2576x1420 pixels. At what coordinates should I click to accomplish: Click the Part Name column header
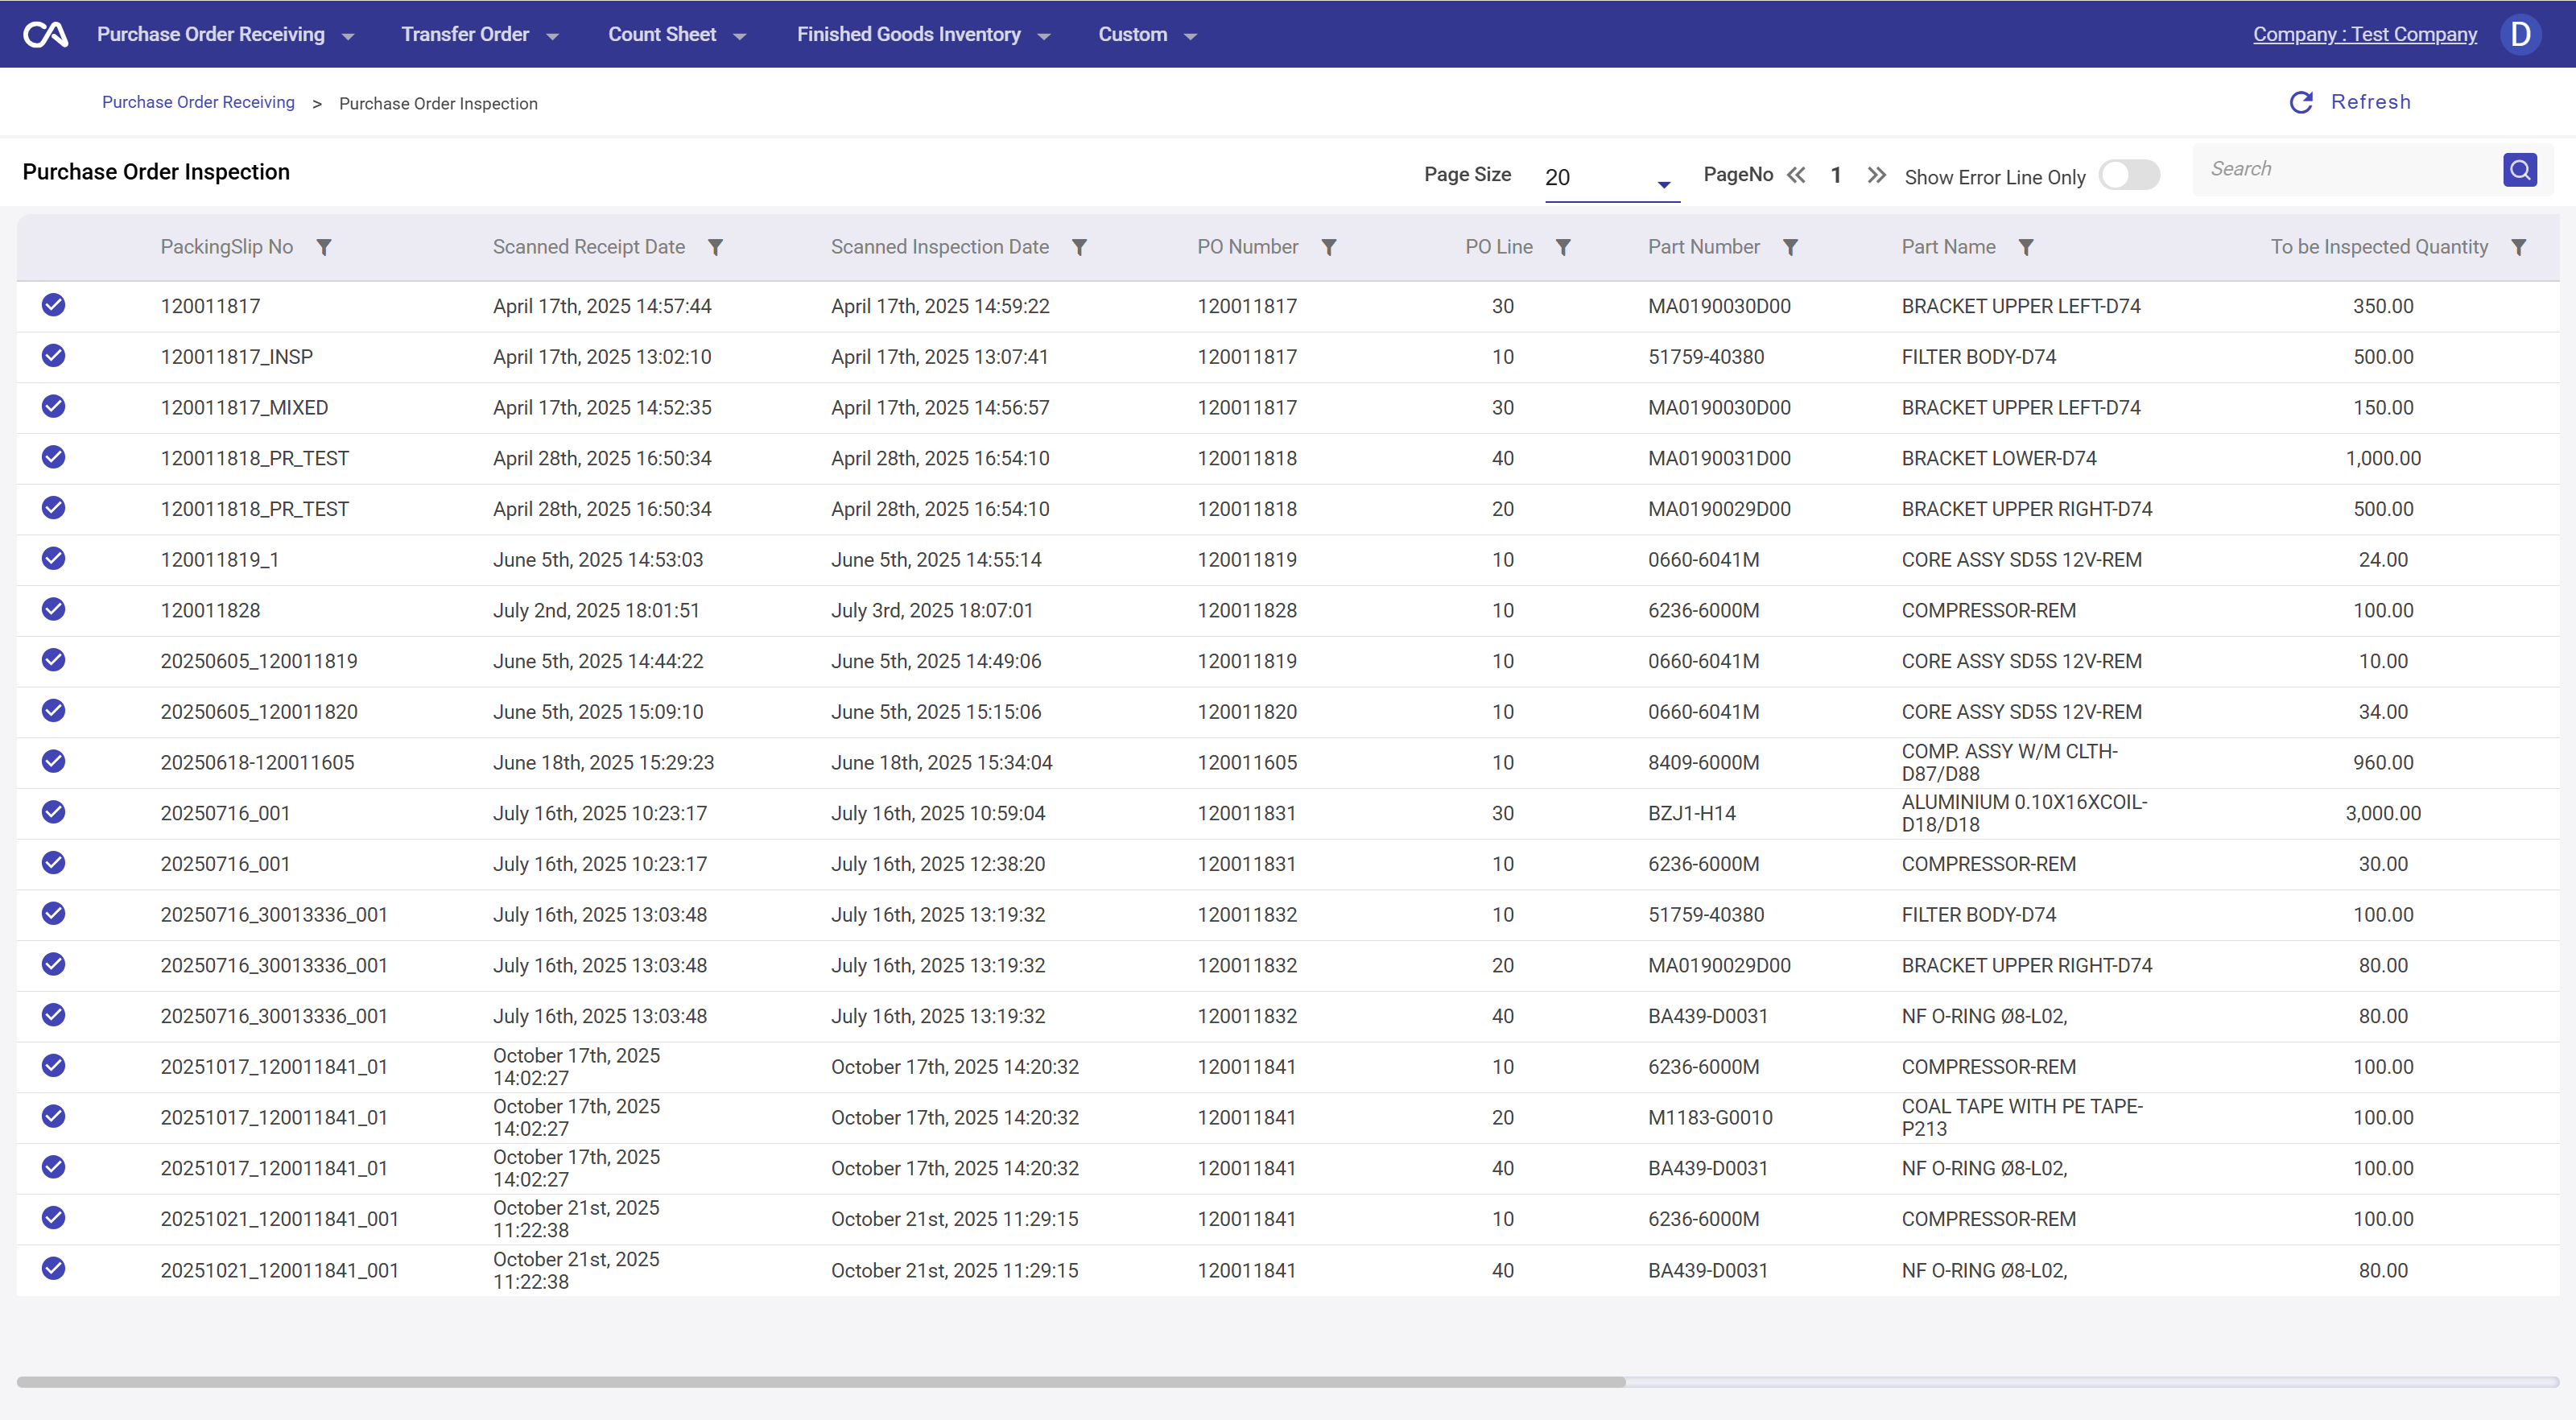click(x=1948, y=247)
